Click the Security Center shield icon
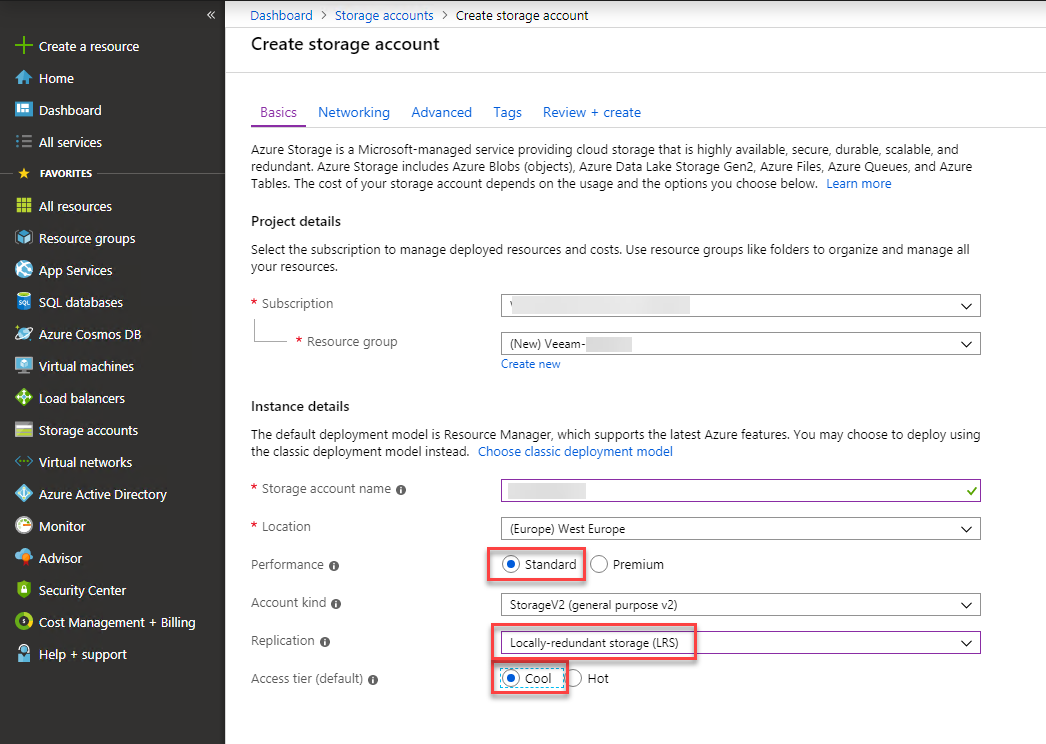Screen dimensions: 1046x744 [23, 590]
